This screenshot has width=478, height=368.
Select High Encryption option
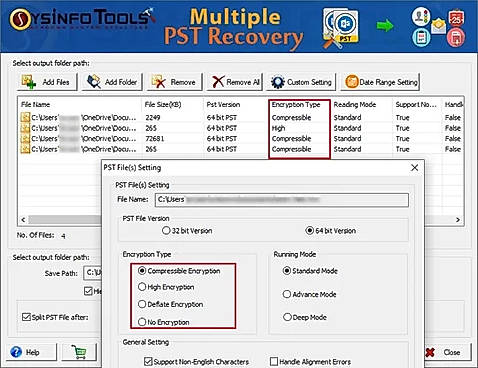[x=142, y=287]
